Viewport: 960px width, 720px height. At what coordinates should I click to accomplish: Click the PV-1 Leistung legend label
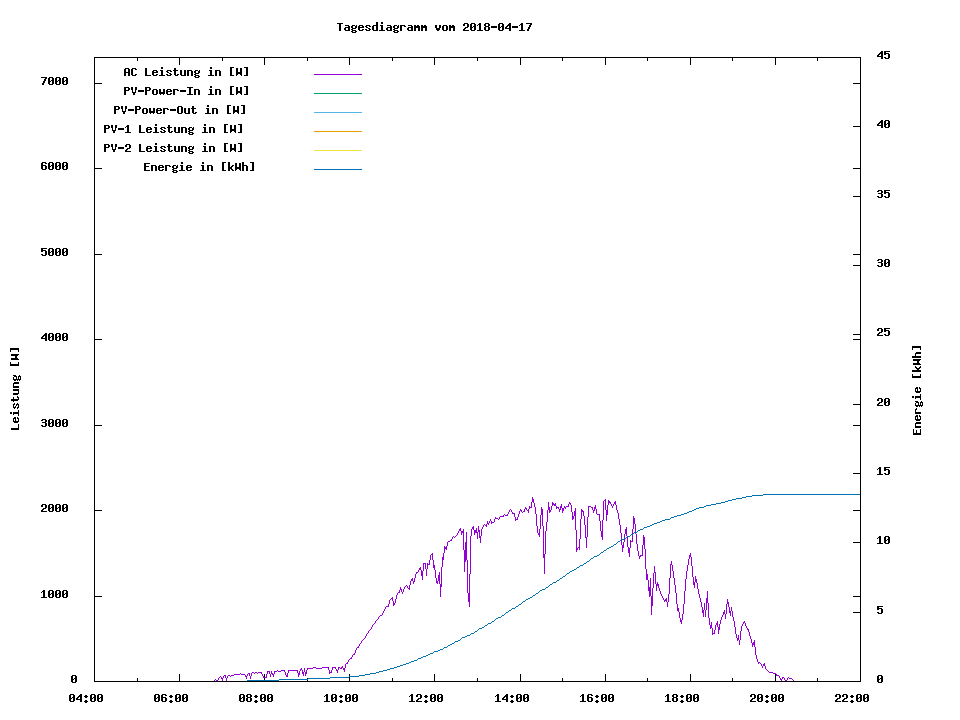click(x=173, y=129)
